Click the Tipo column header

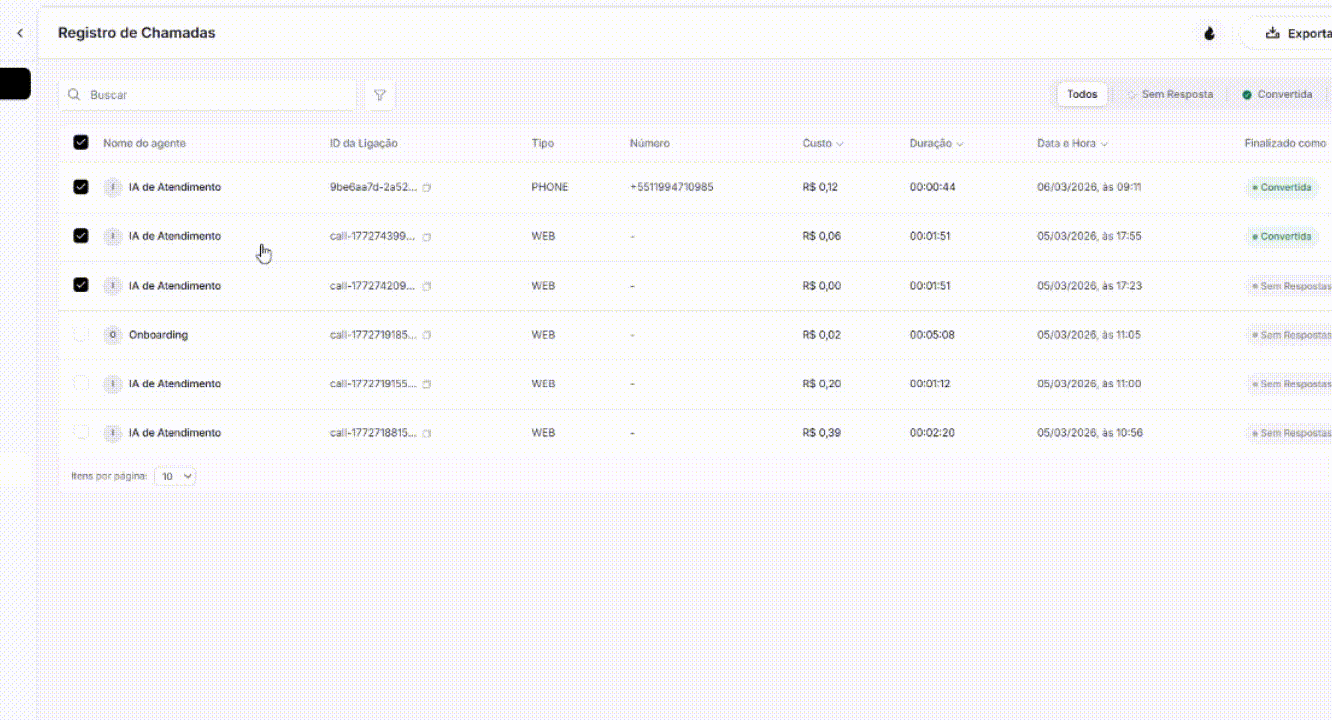tap(542, 143)
